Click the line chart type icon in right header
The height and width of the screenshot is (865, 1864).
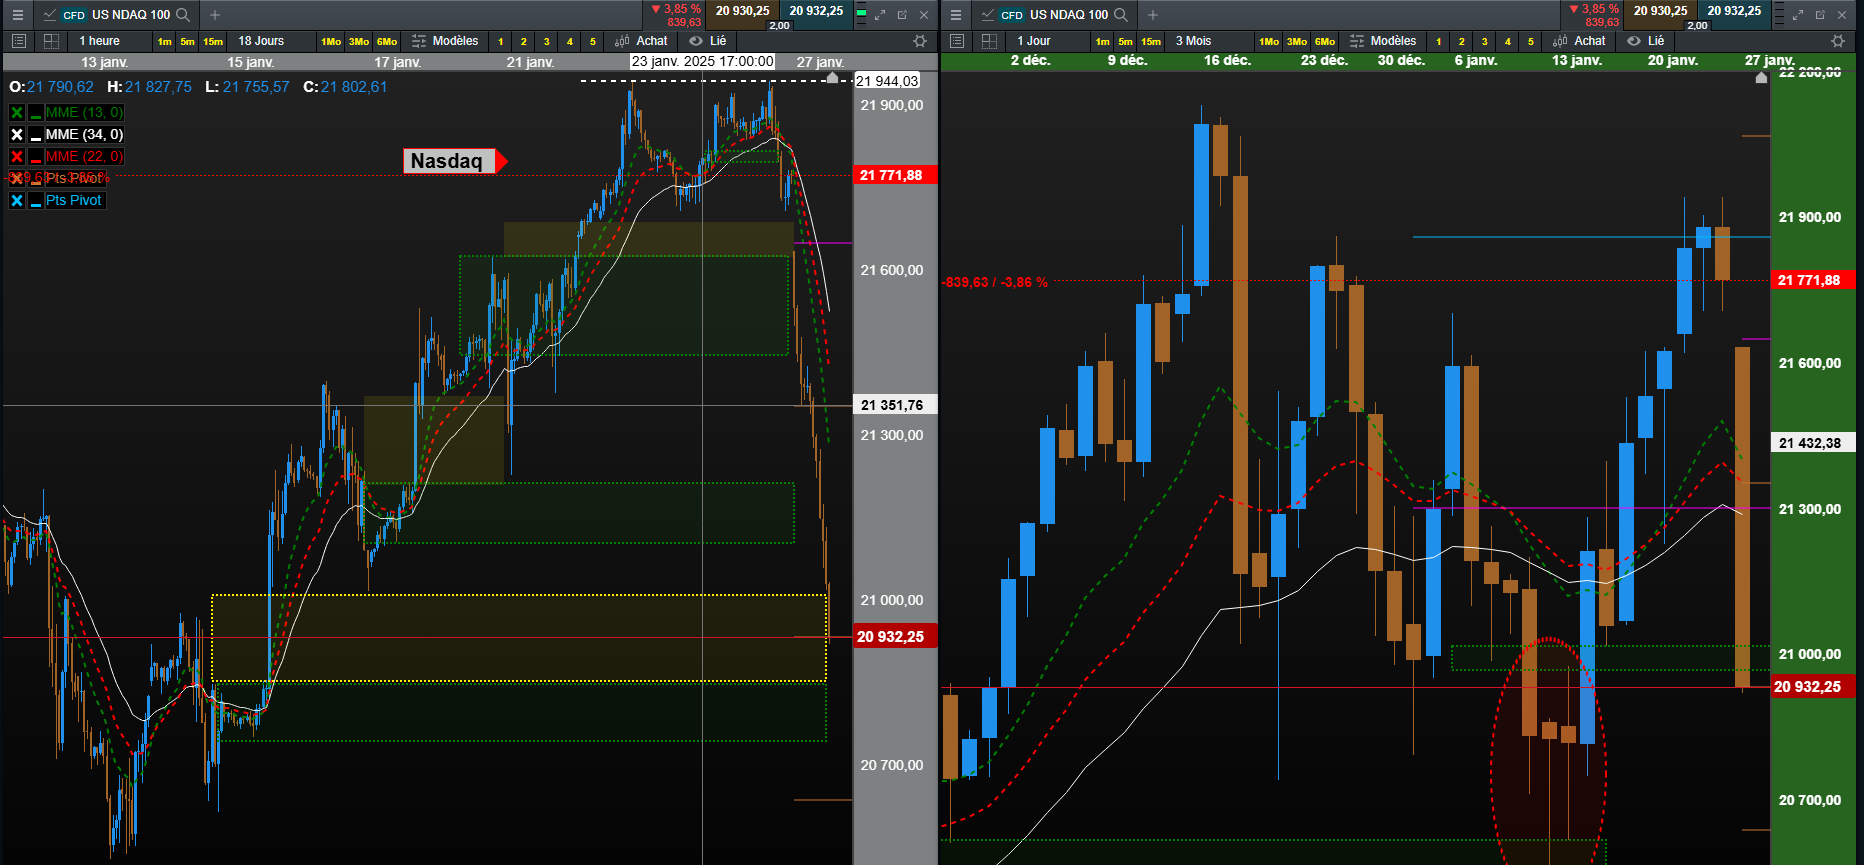click(987, 15)
